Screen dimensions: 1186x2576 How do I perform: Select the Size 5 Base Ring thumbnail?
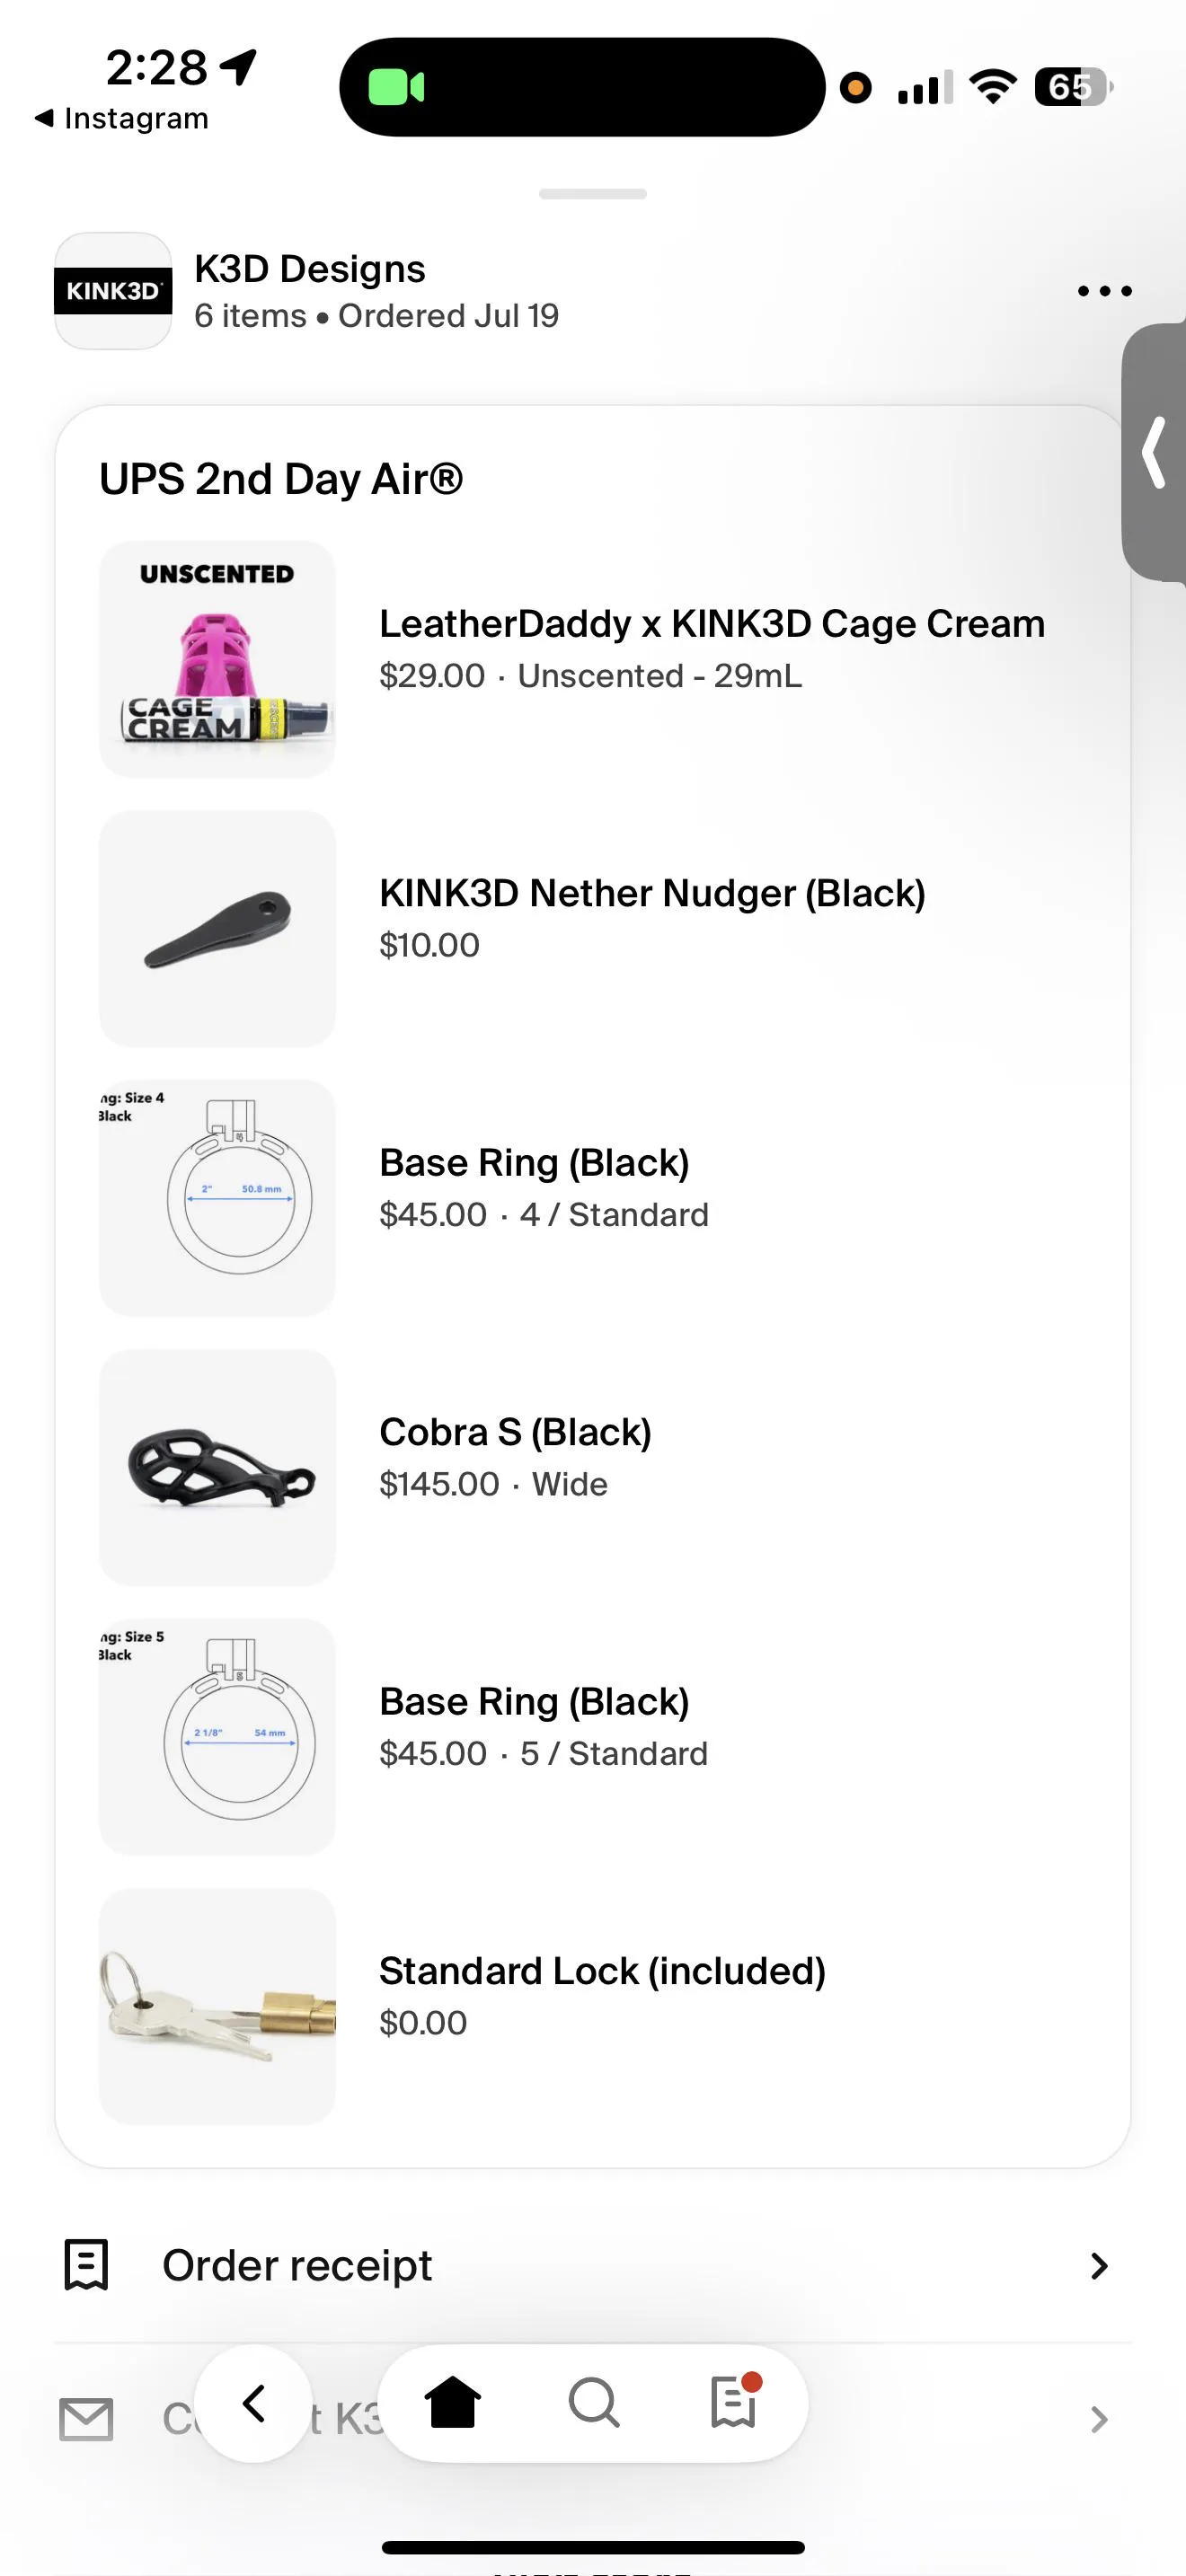click(217, 1737)
